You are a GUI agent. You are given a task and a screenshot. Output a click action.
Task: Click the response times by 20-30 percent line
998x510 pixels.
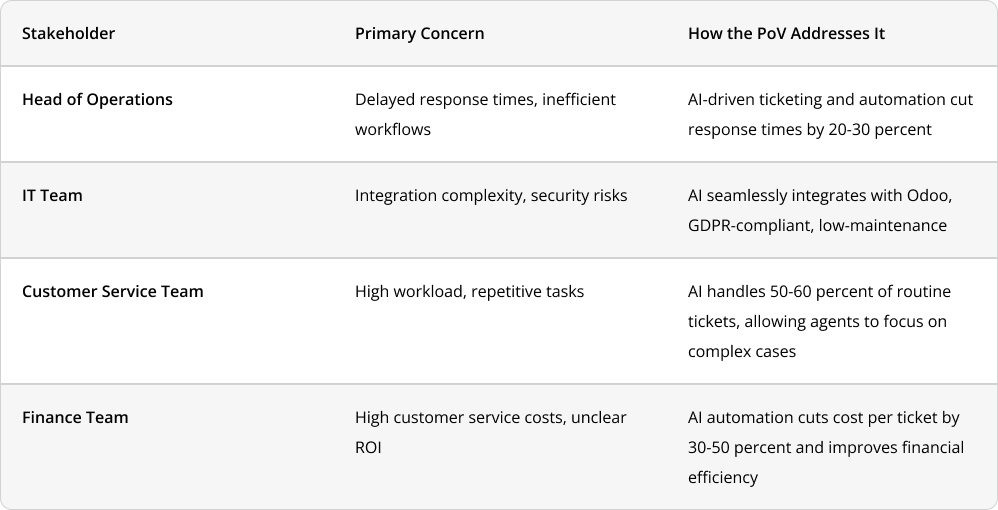point(810,129)
